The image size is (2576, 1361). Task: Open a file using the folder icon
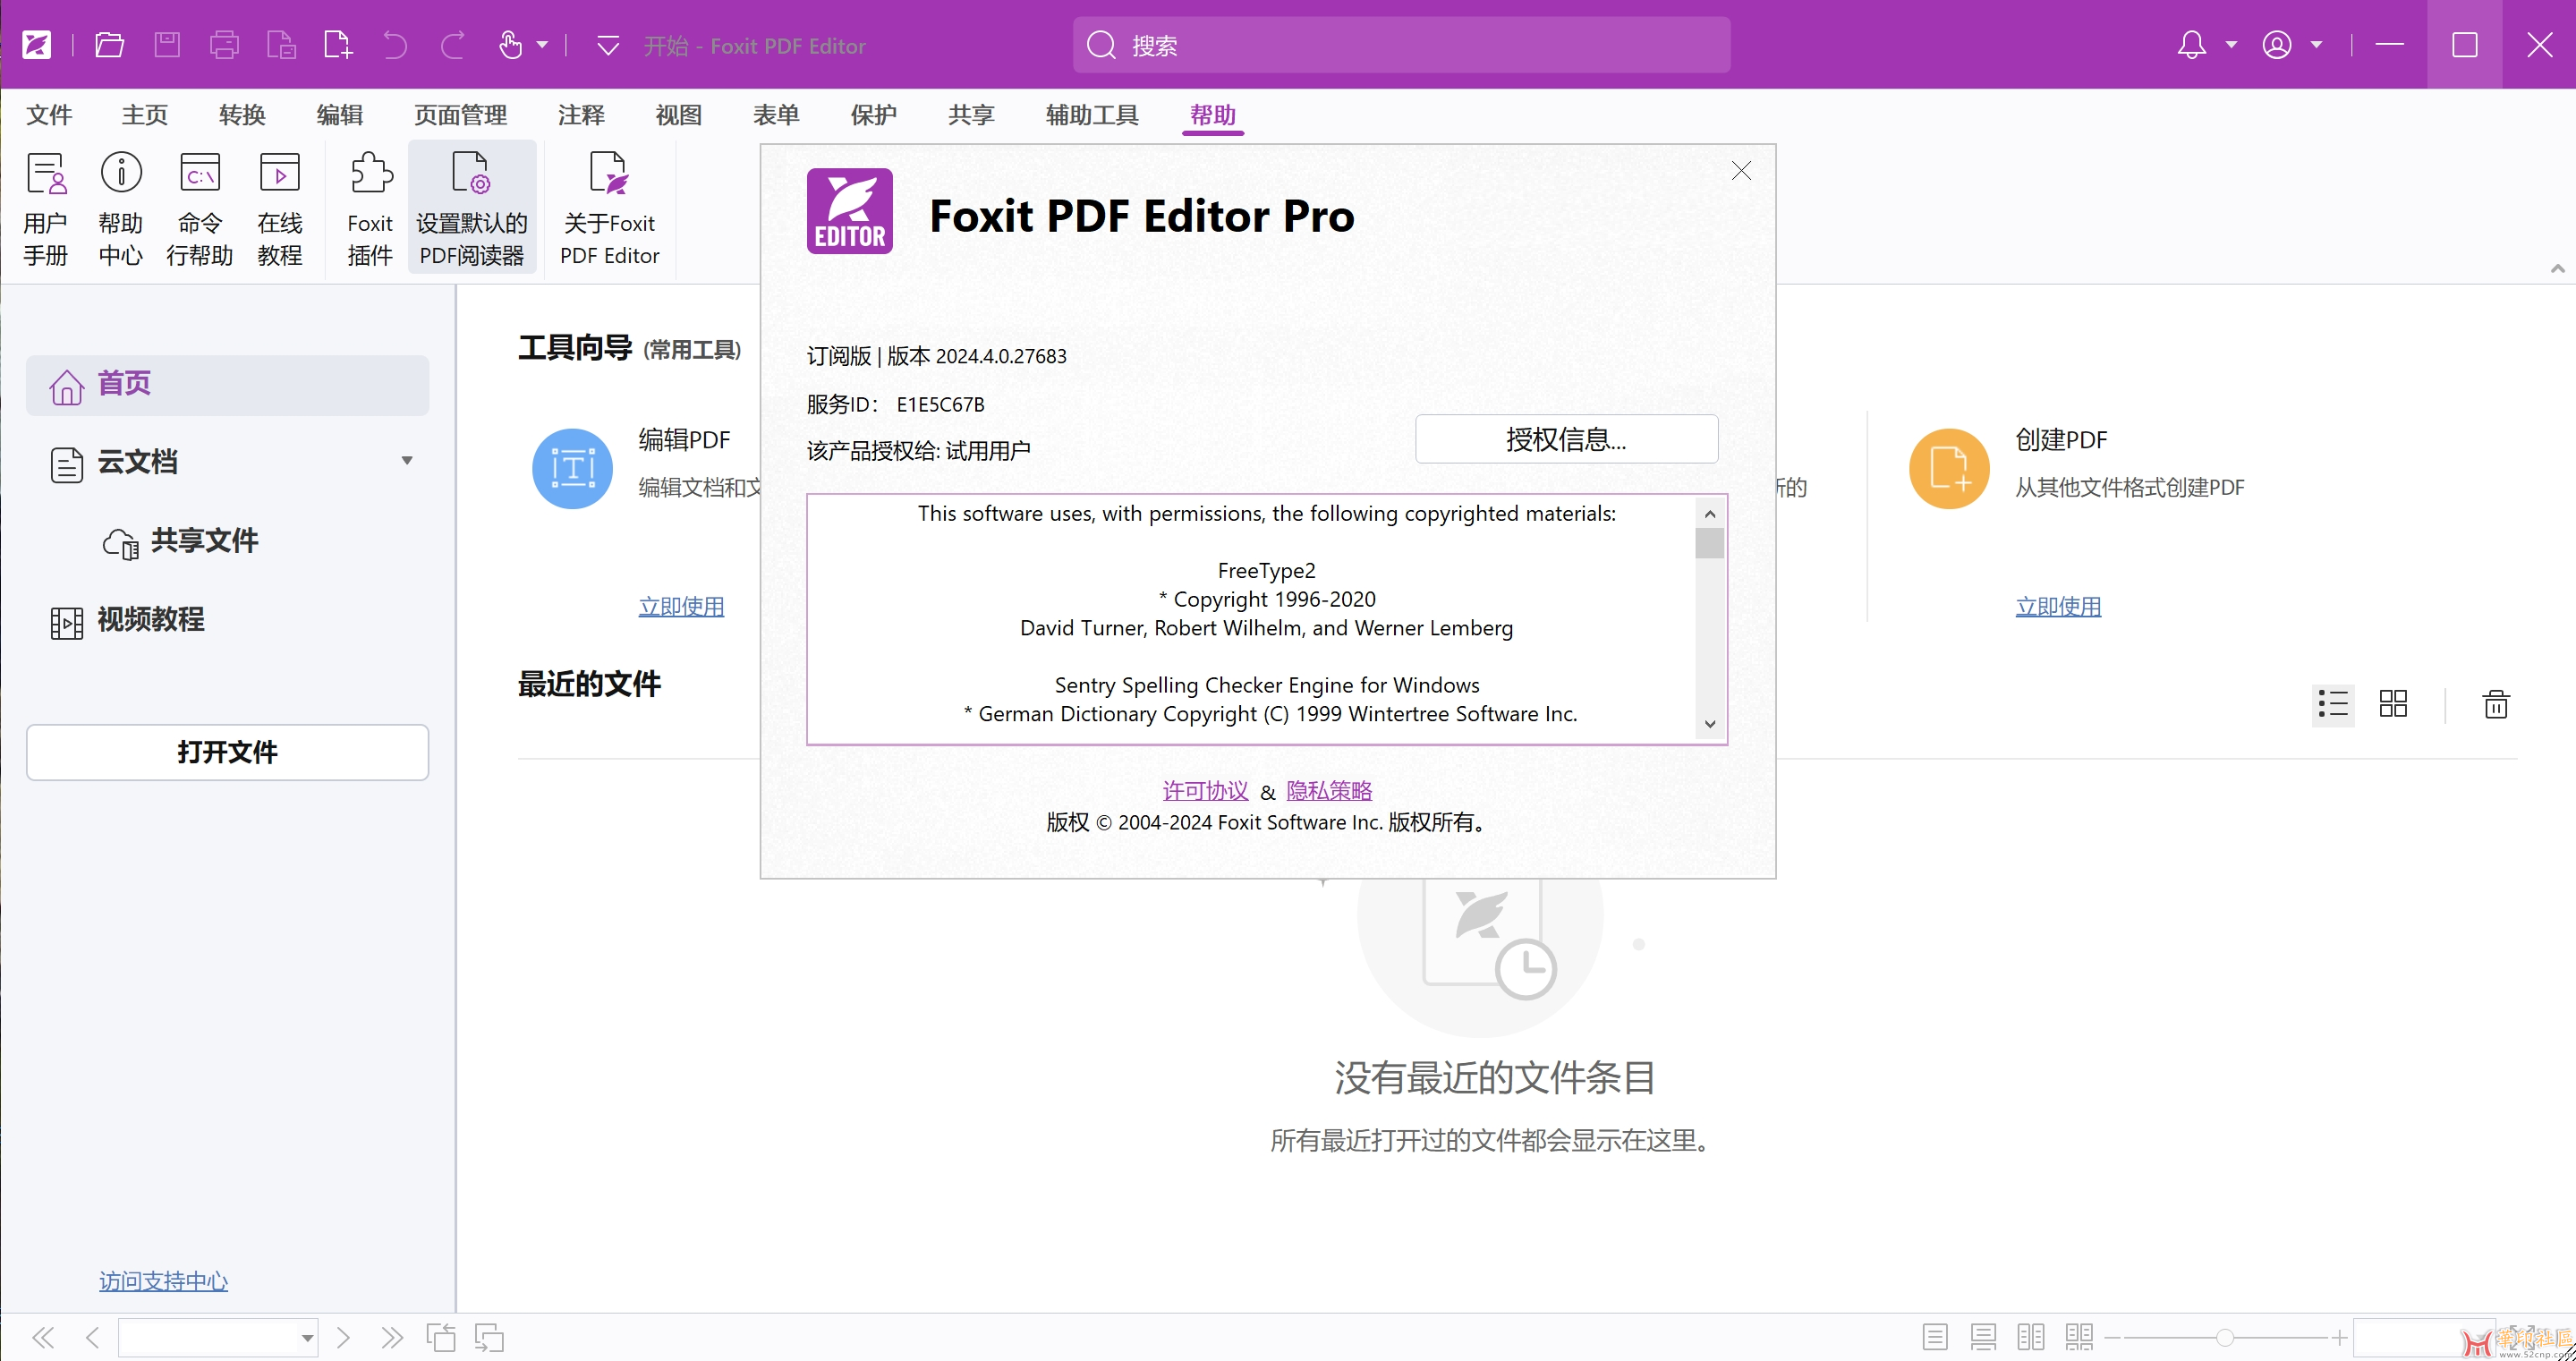tap(109, 45)
